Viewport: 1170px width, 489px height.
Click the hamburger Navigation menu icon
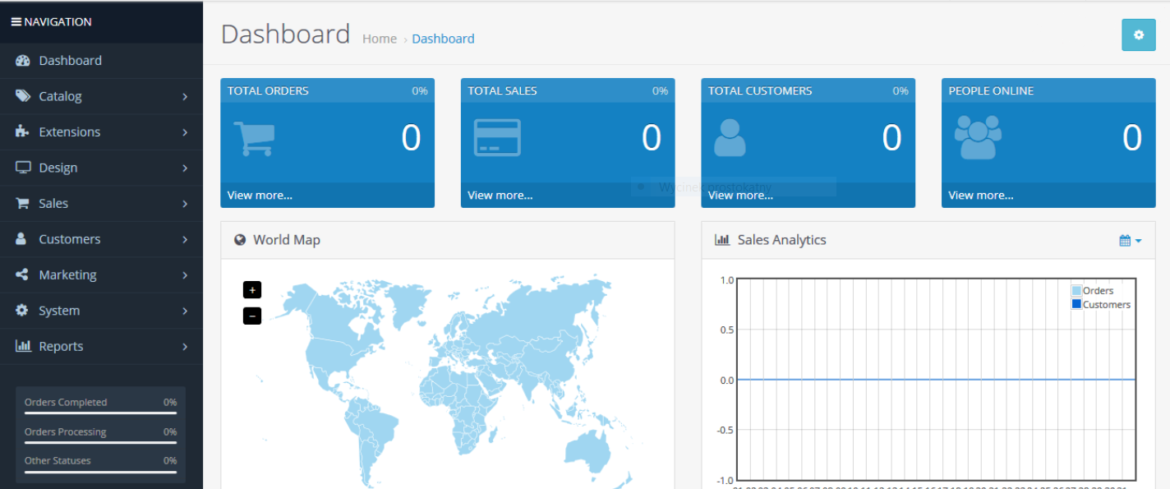point(16,22)
